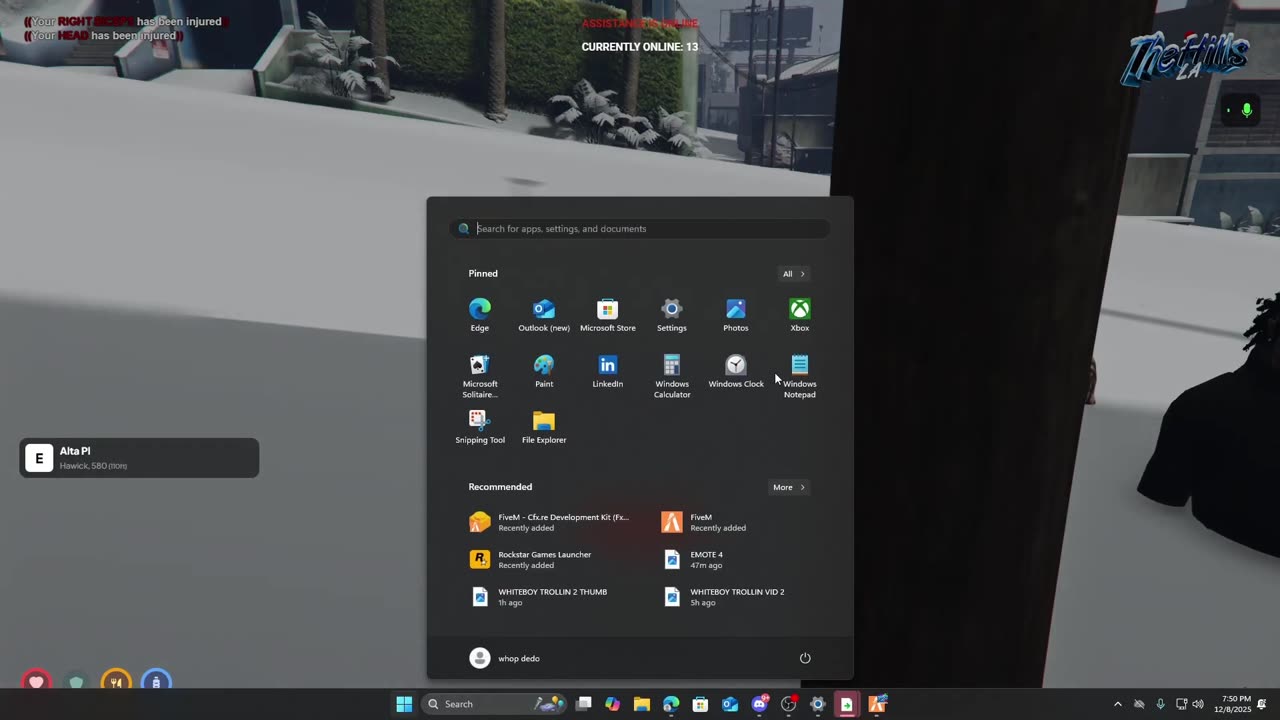Focus the Start menu search box
The image size is (1280, 720).
click(x=640, y=229)
